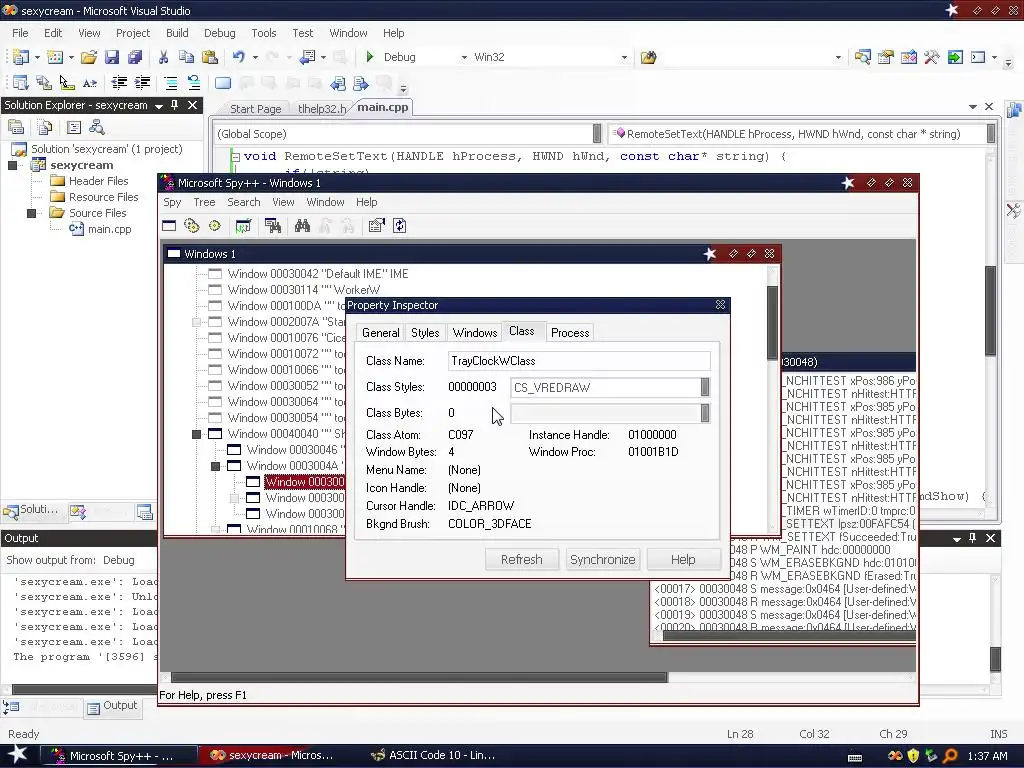This screenshot has width=1024, height=768.
Task: Click the Cut scissors icon
Action: pos(163,57)
